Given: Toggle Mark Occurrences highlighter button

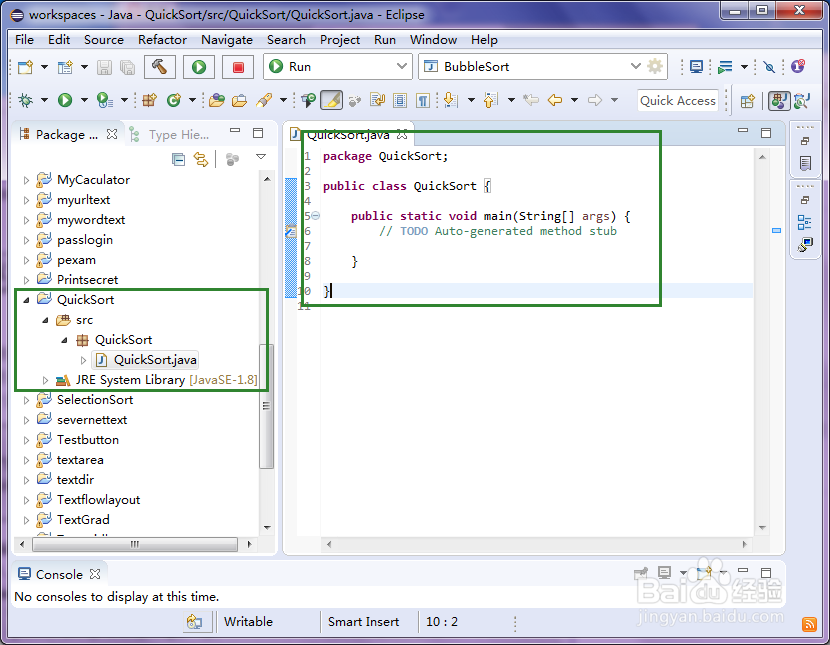Looking at the screenshot, I should pyautogui.click(x=331, y=100).
